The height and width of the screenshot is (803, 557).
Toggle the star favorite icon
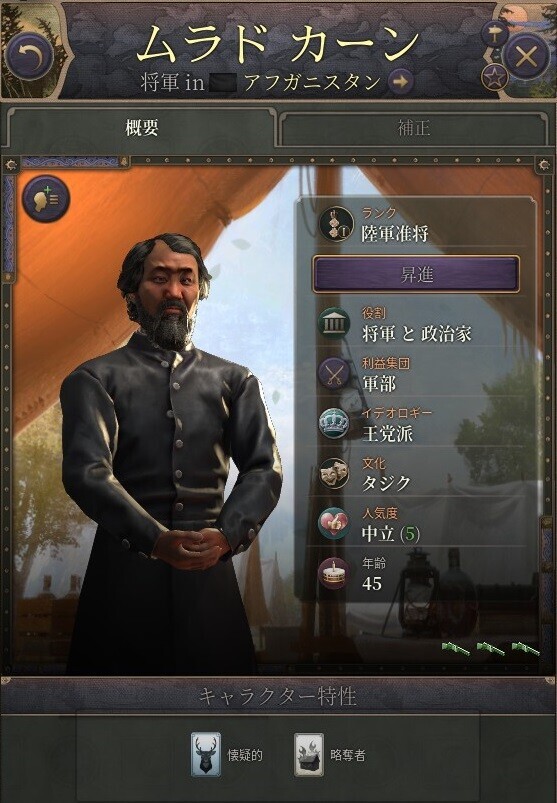coord(495,77)
